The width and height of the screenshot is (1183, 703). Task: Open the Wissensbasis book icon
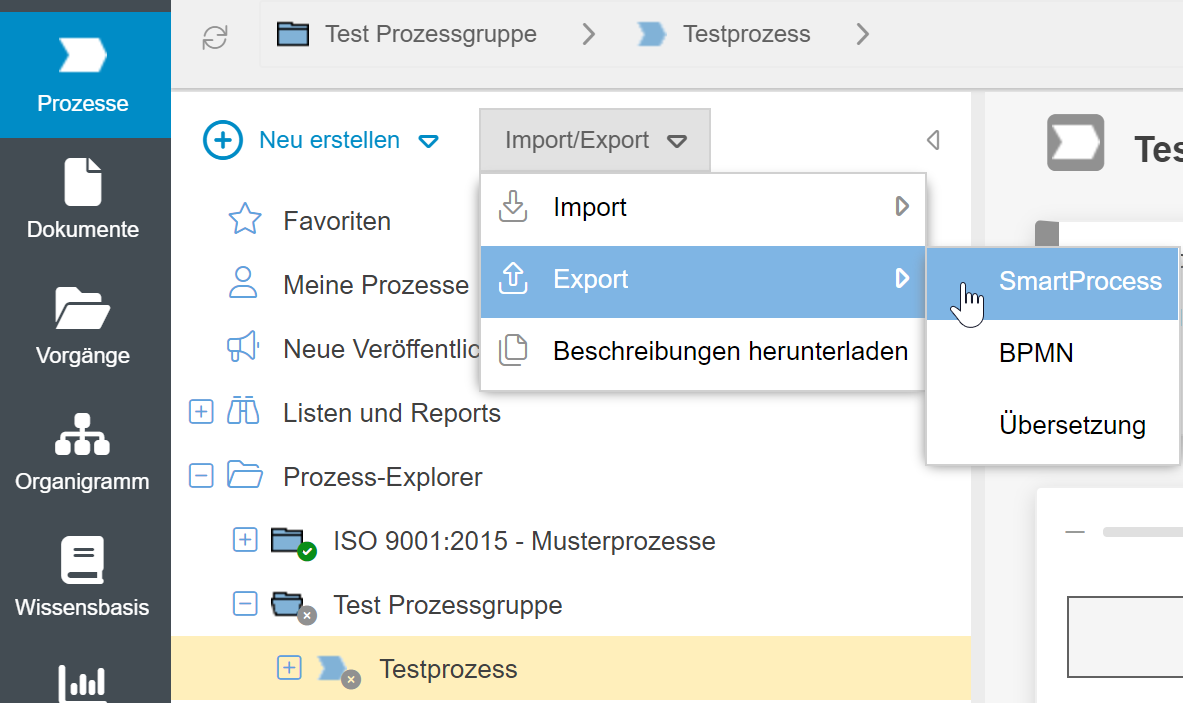point(83,561)
